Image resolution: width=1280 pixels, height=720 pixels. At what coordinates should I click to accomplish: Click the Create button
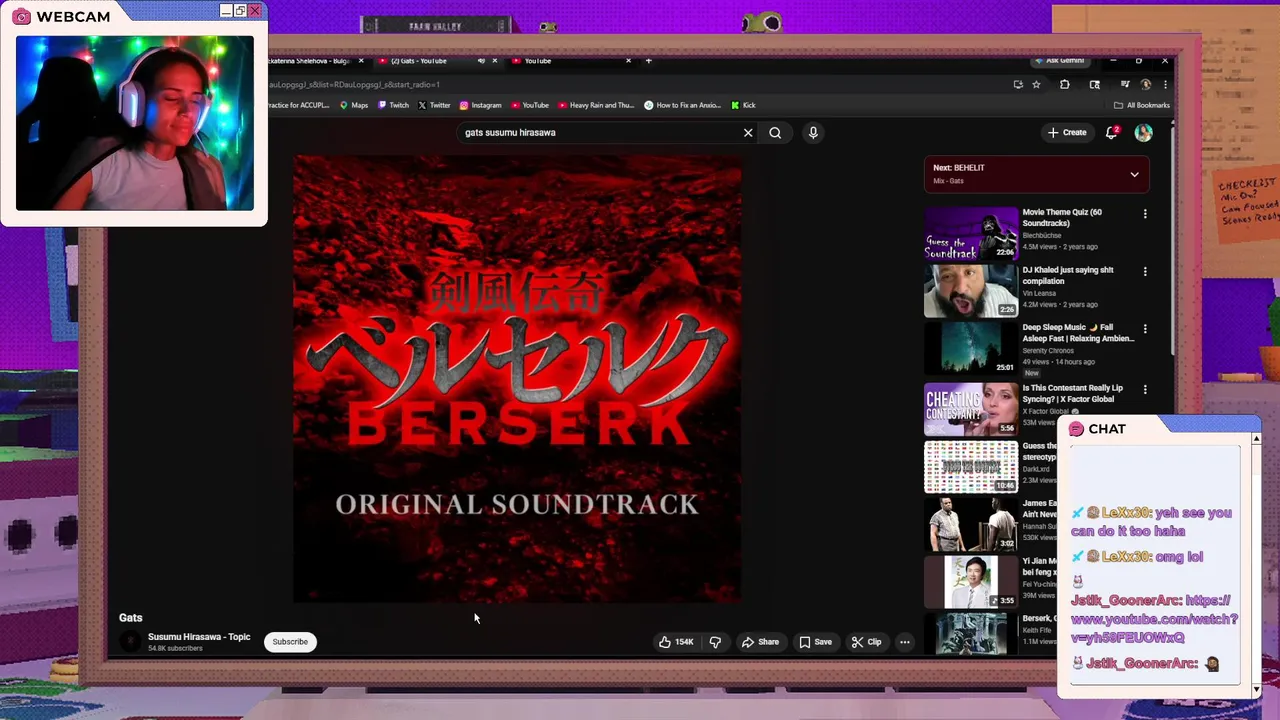coord(1067,132)
